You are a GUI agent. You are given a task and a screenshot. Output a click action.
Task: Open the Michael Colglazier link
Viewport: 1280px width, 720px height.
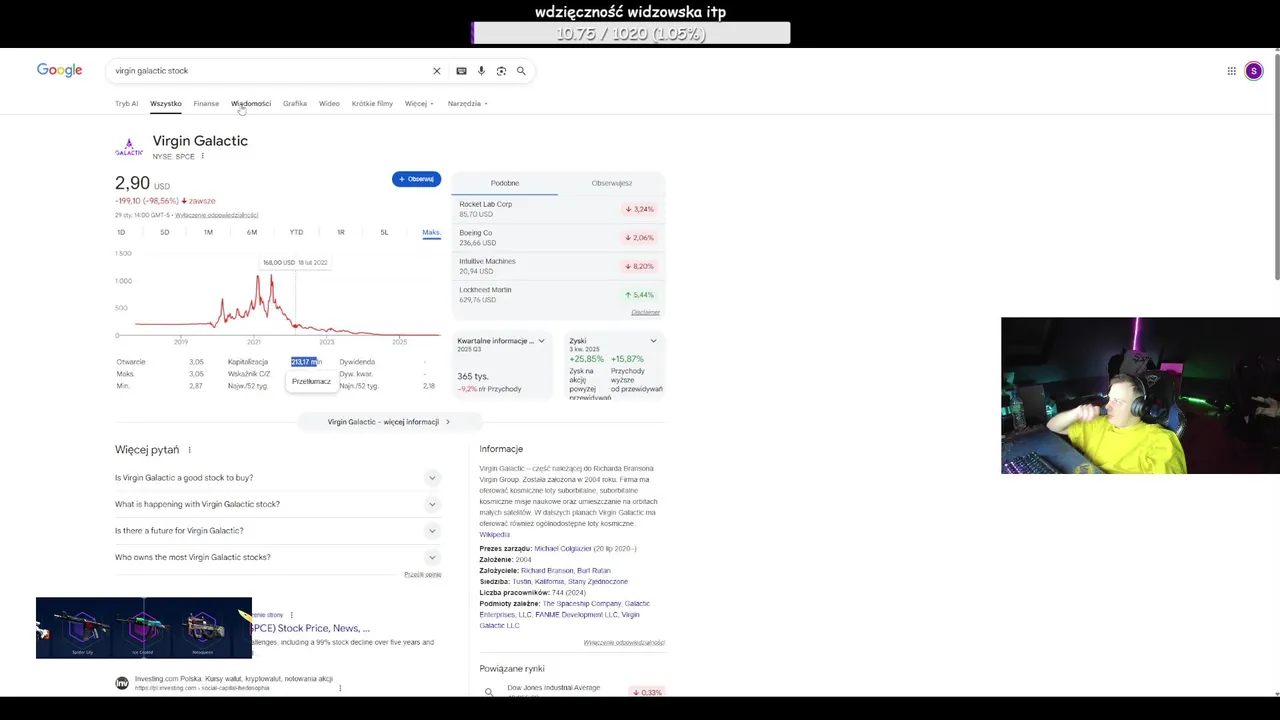(563, 548)
